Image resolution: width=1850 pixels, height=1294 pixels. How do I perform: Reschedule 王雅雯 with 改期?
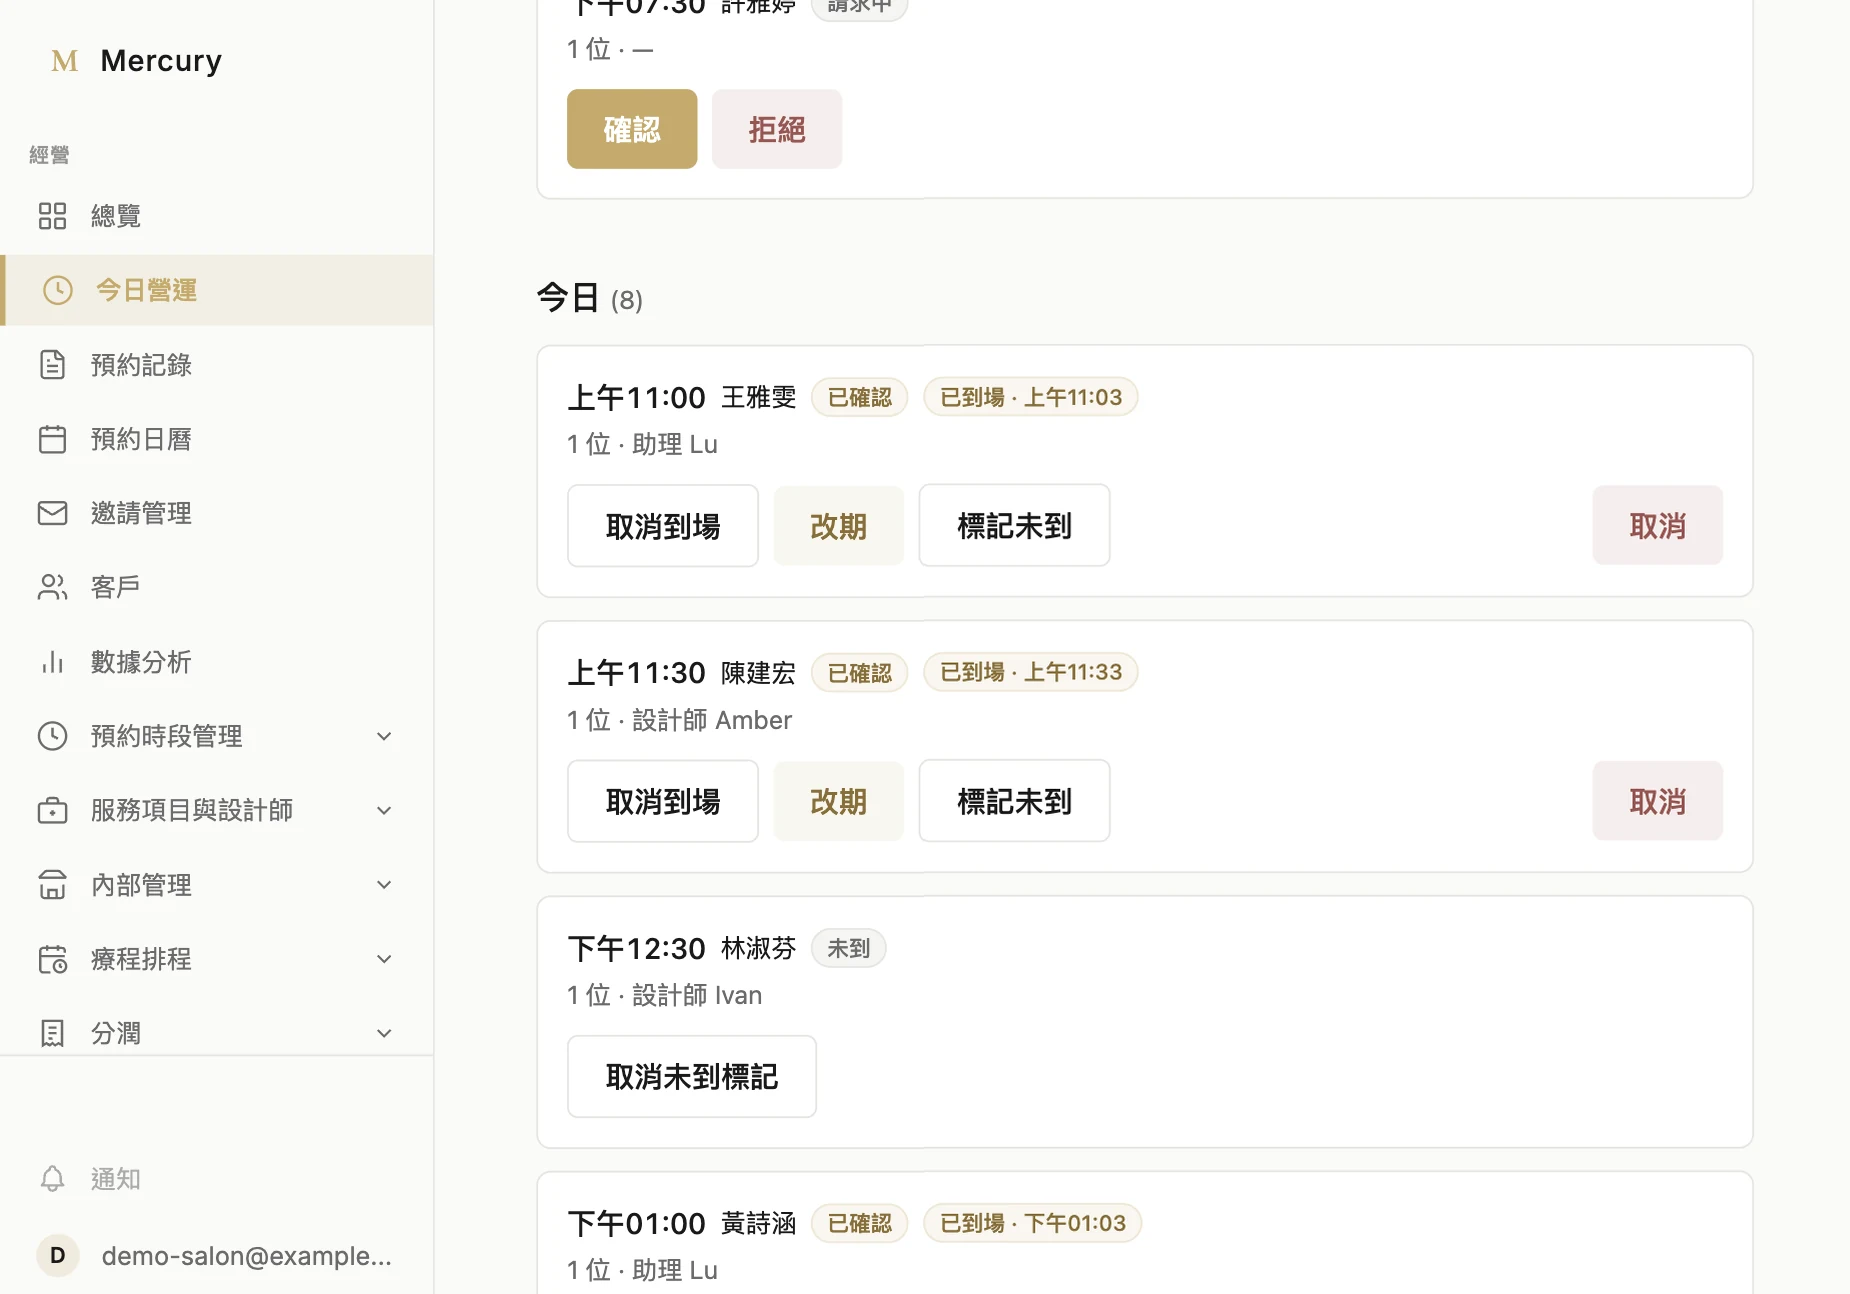click(839, 526)
